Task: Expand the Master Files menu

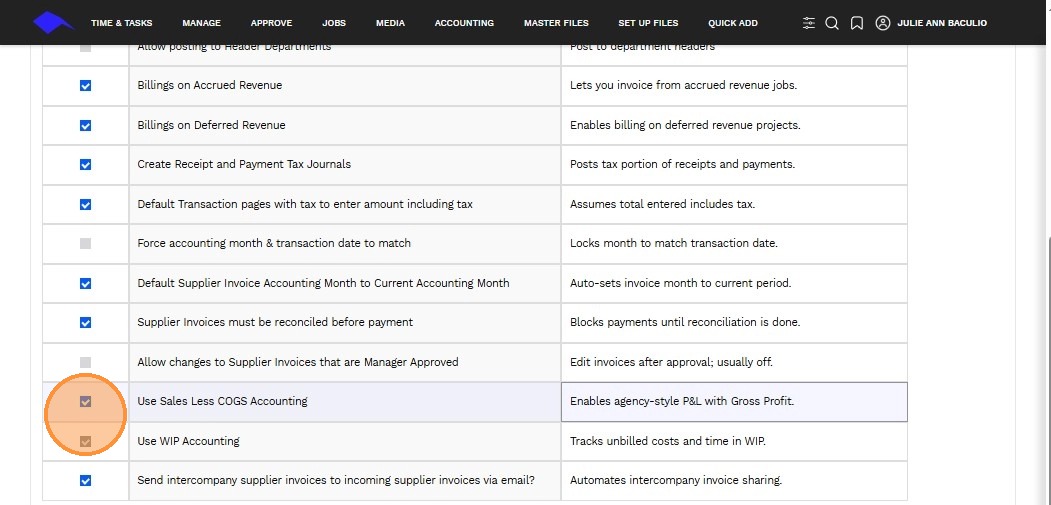Action: pos(556,23)
